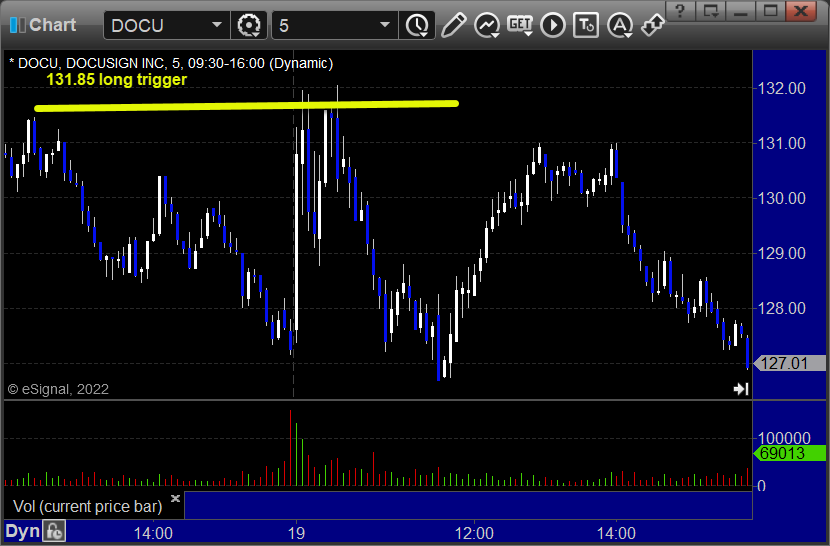
Task: Click the 100000 volume axis label
Action: (784, 438)
